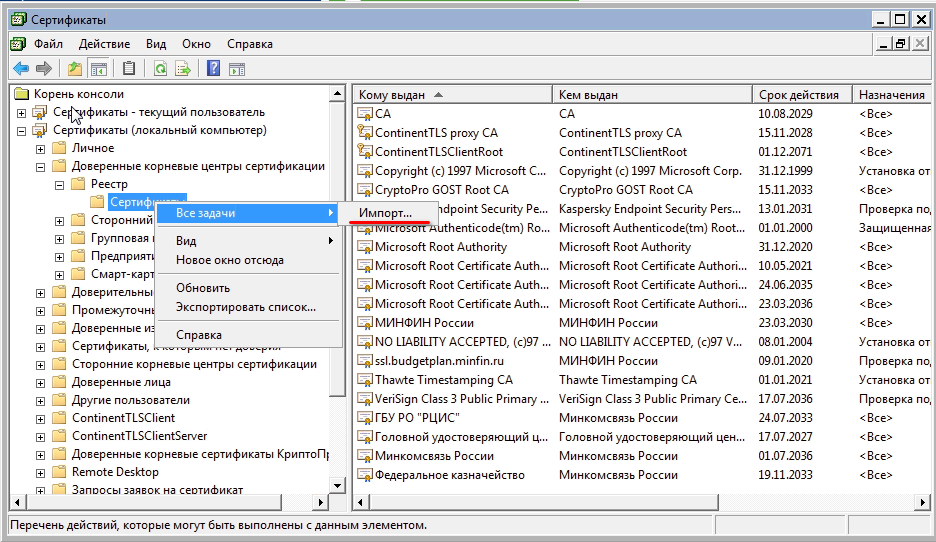Image resolution: width=936 pixels, height=542 pixels.
Task: Sort by the Срок действия column header
Action: (x=803, y=94)
